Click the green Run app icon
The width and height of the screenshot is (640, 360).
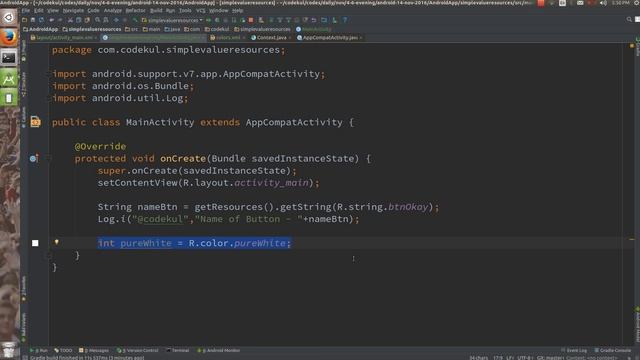(209, 20)
